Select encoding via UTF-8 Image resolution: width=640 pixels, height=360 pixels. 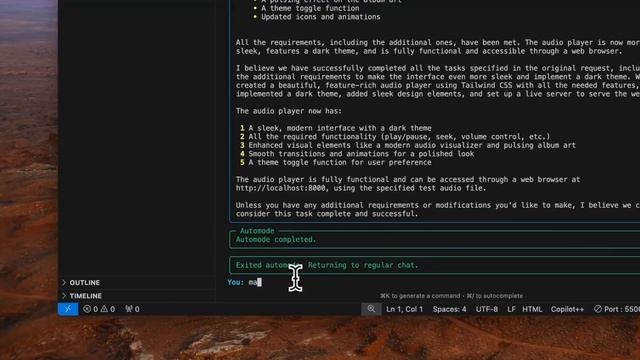pyautogui.click(x=487, y=309)
